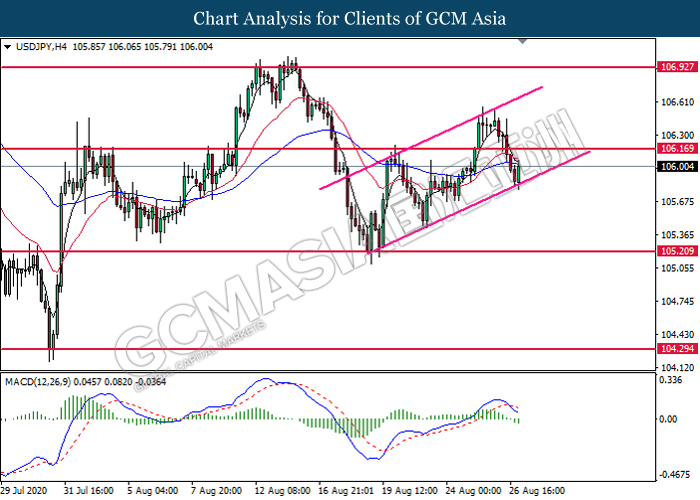Click the 106.610 price scale value
Image resolution: width=700 pixels, height=500 pixels.
coord(677,102)
